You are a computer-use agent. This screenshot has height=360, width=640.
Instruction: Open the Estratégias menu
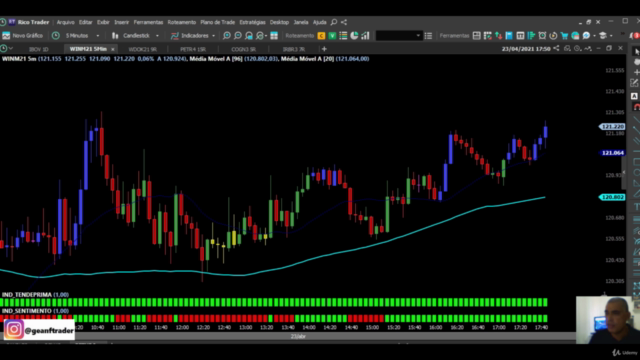pyautogui.click(x=252, y=22)
